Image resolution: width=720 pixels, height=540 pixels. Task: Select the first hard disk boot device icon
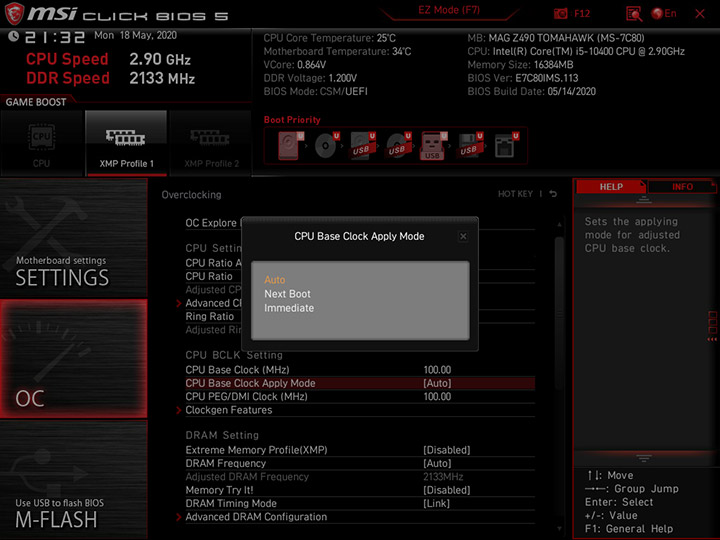click(x=291, y=146)
